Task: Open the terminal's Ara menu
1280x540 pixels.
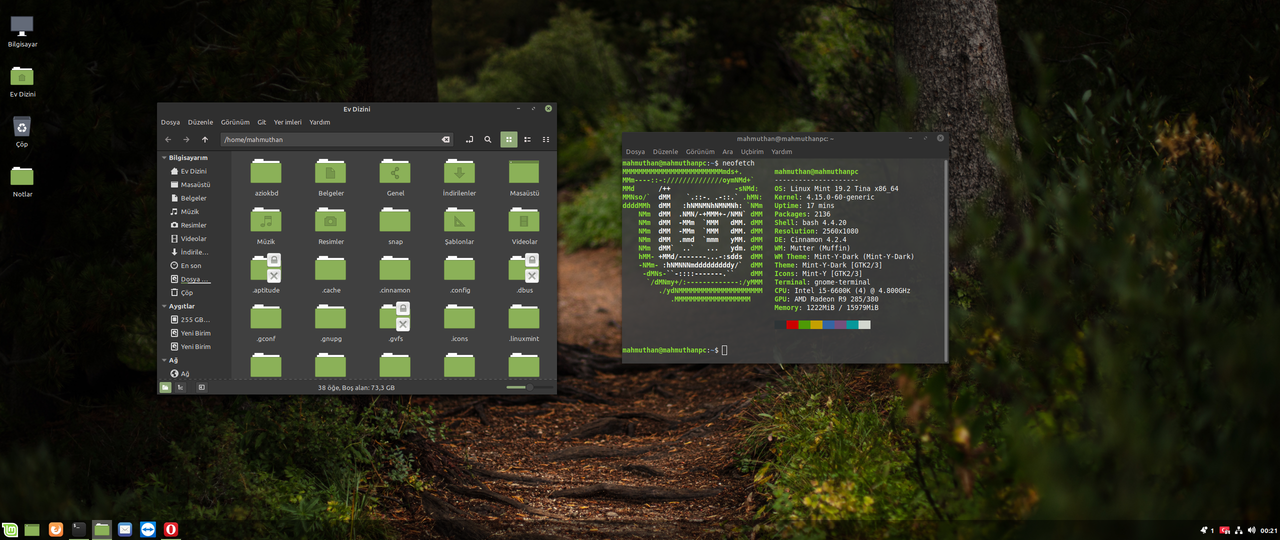Action: coord(727,152)
